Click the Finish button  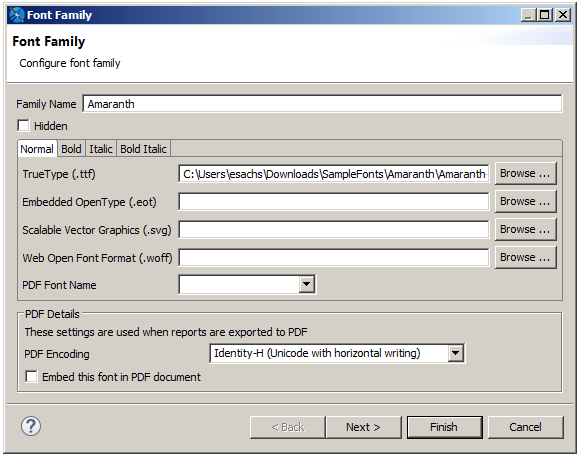[x=444, y=427]
